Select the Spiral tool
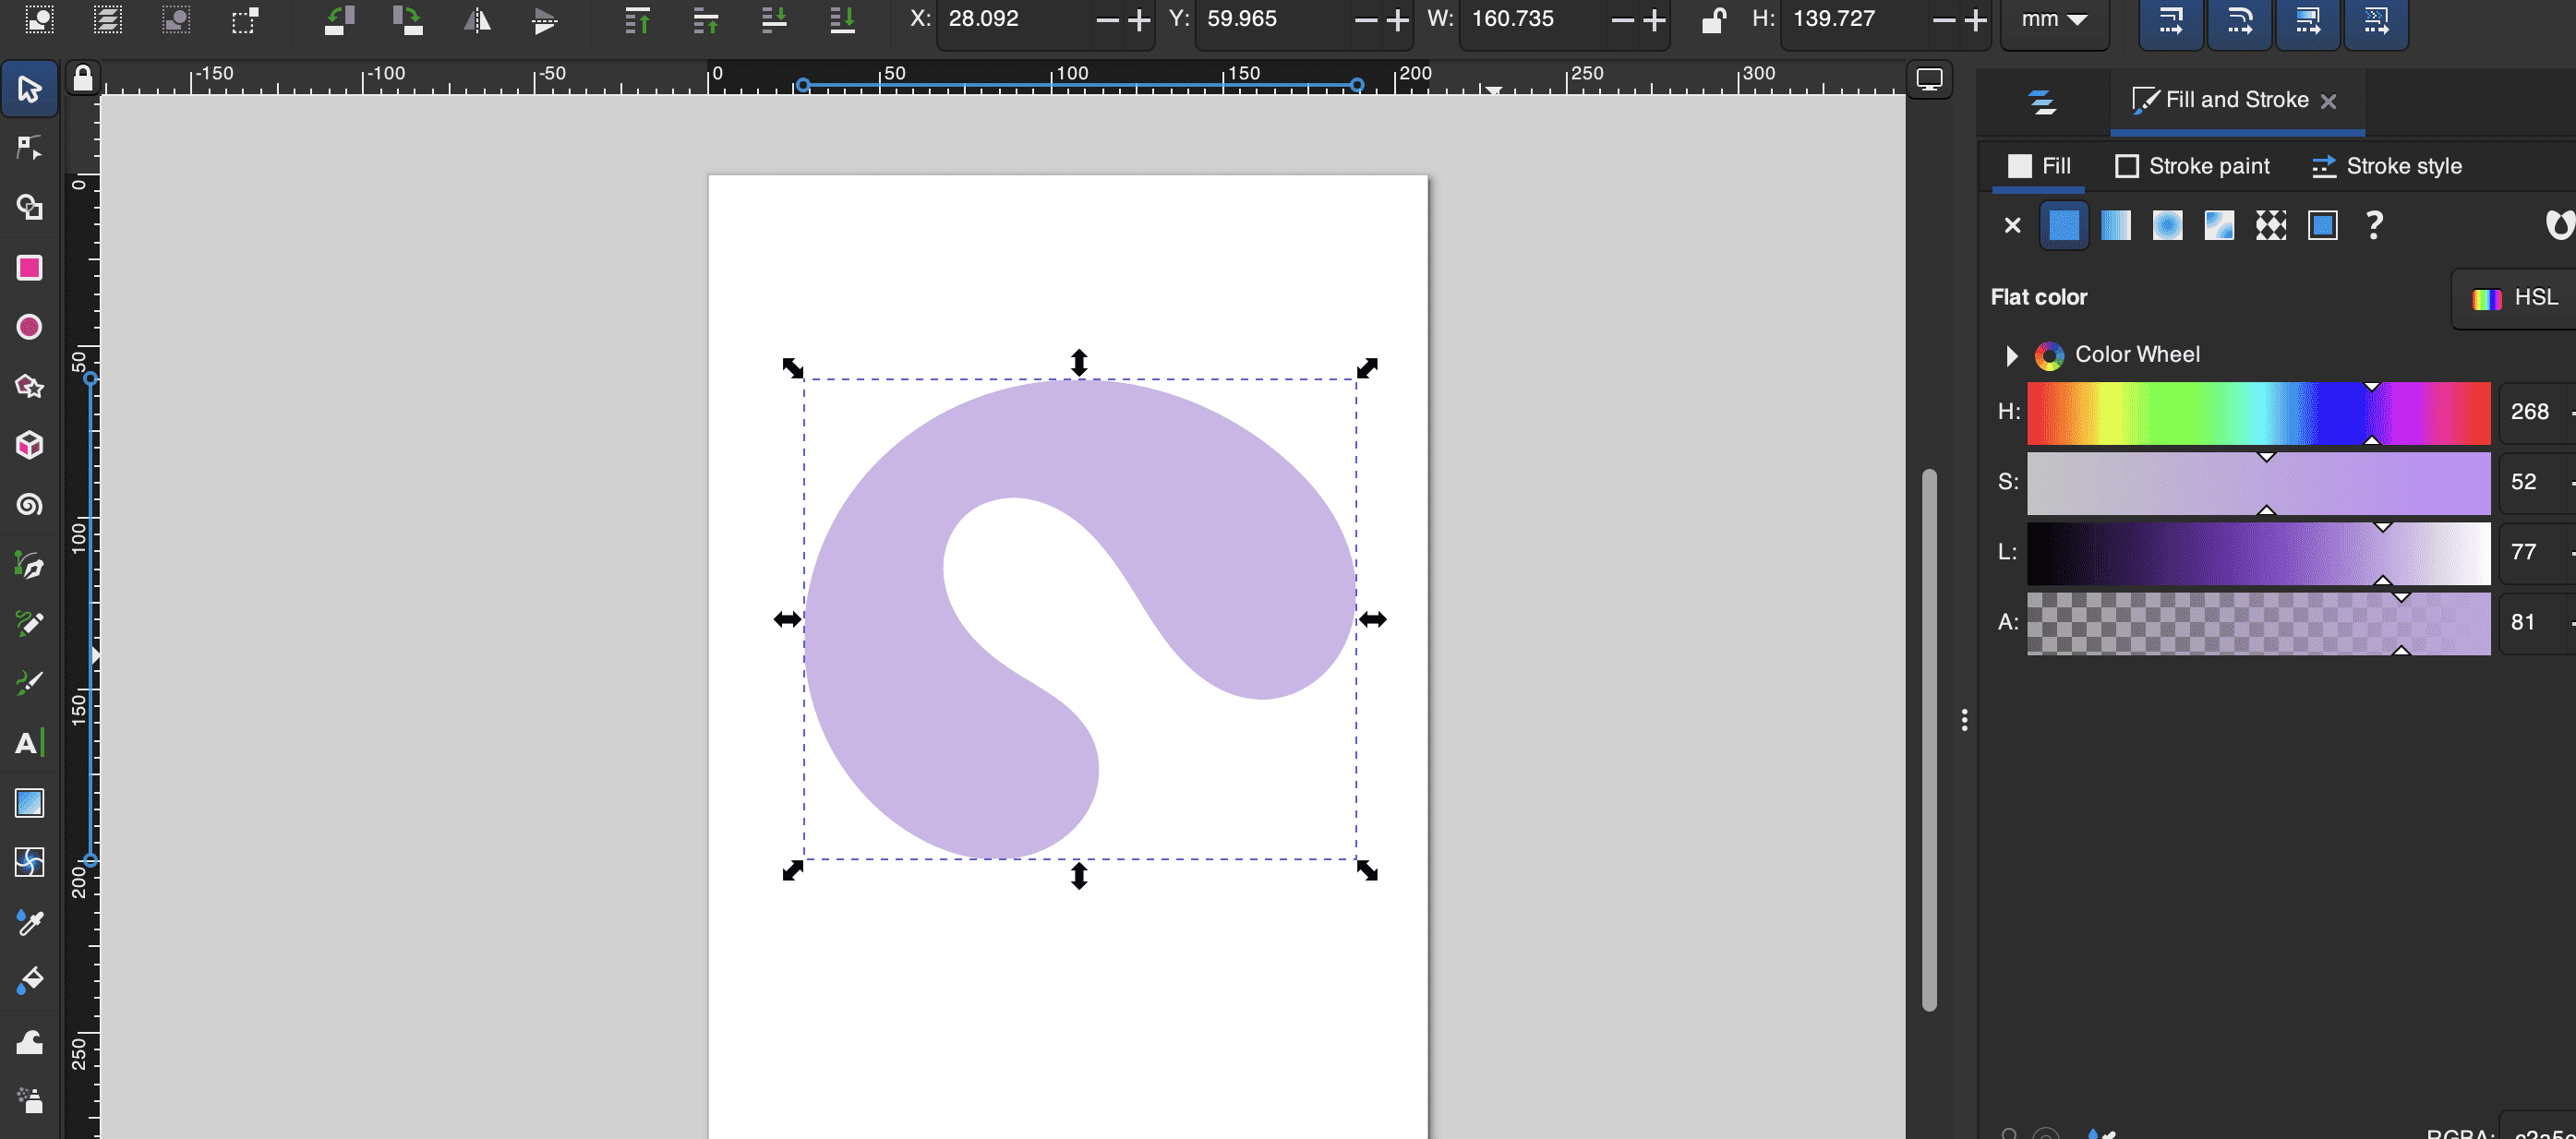Screen dimensions: 2576x1139 pyautogui.click(x=29, y=505)
